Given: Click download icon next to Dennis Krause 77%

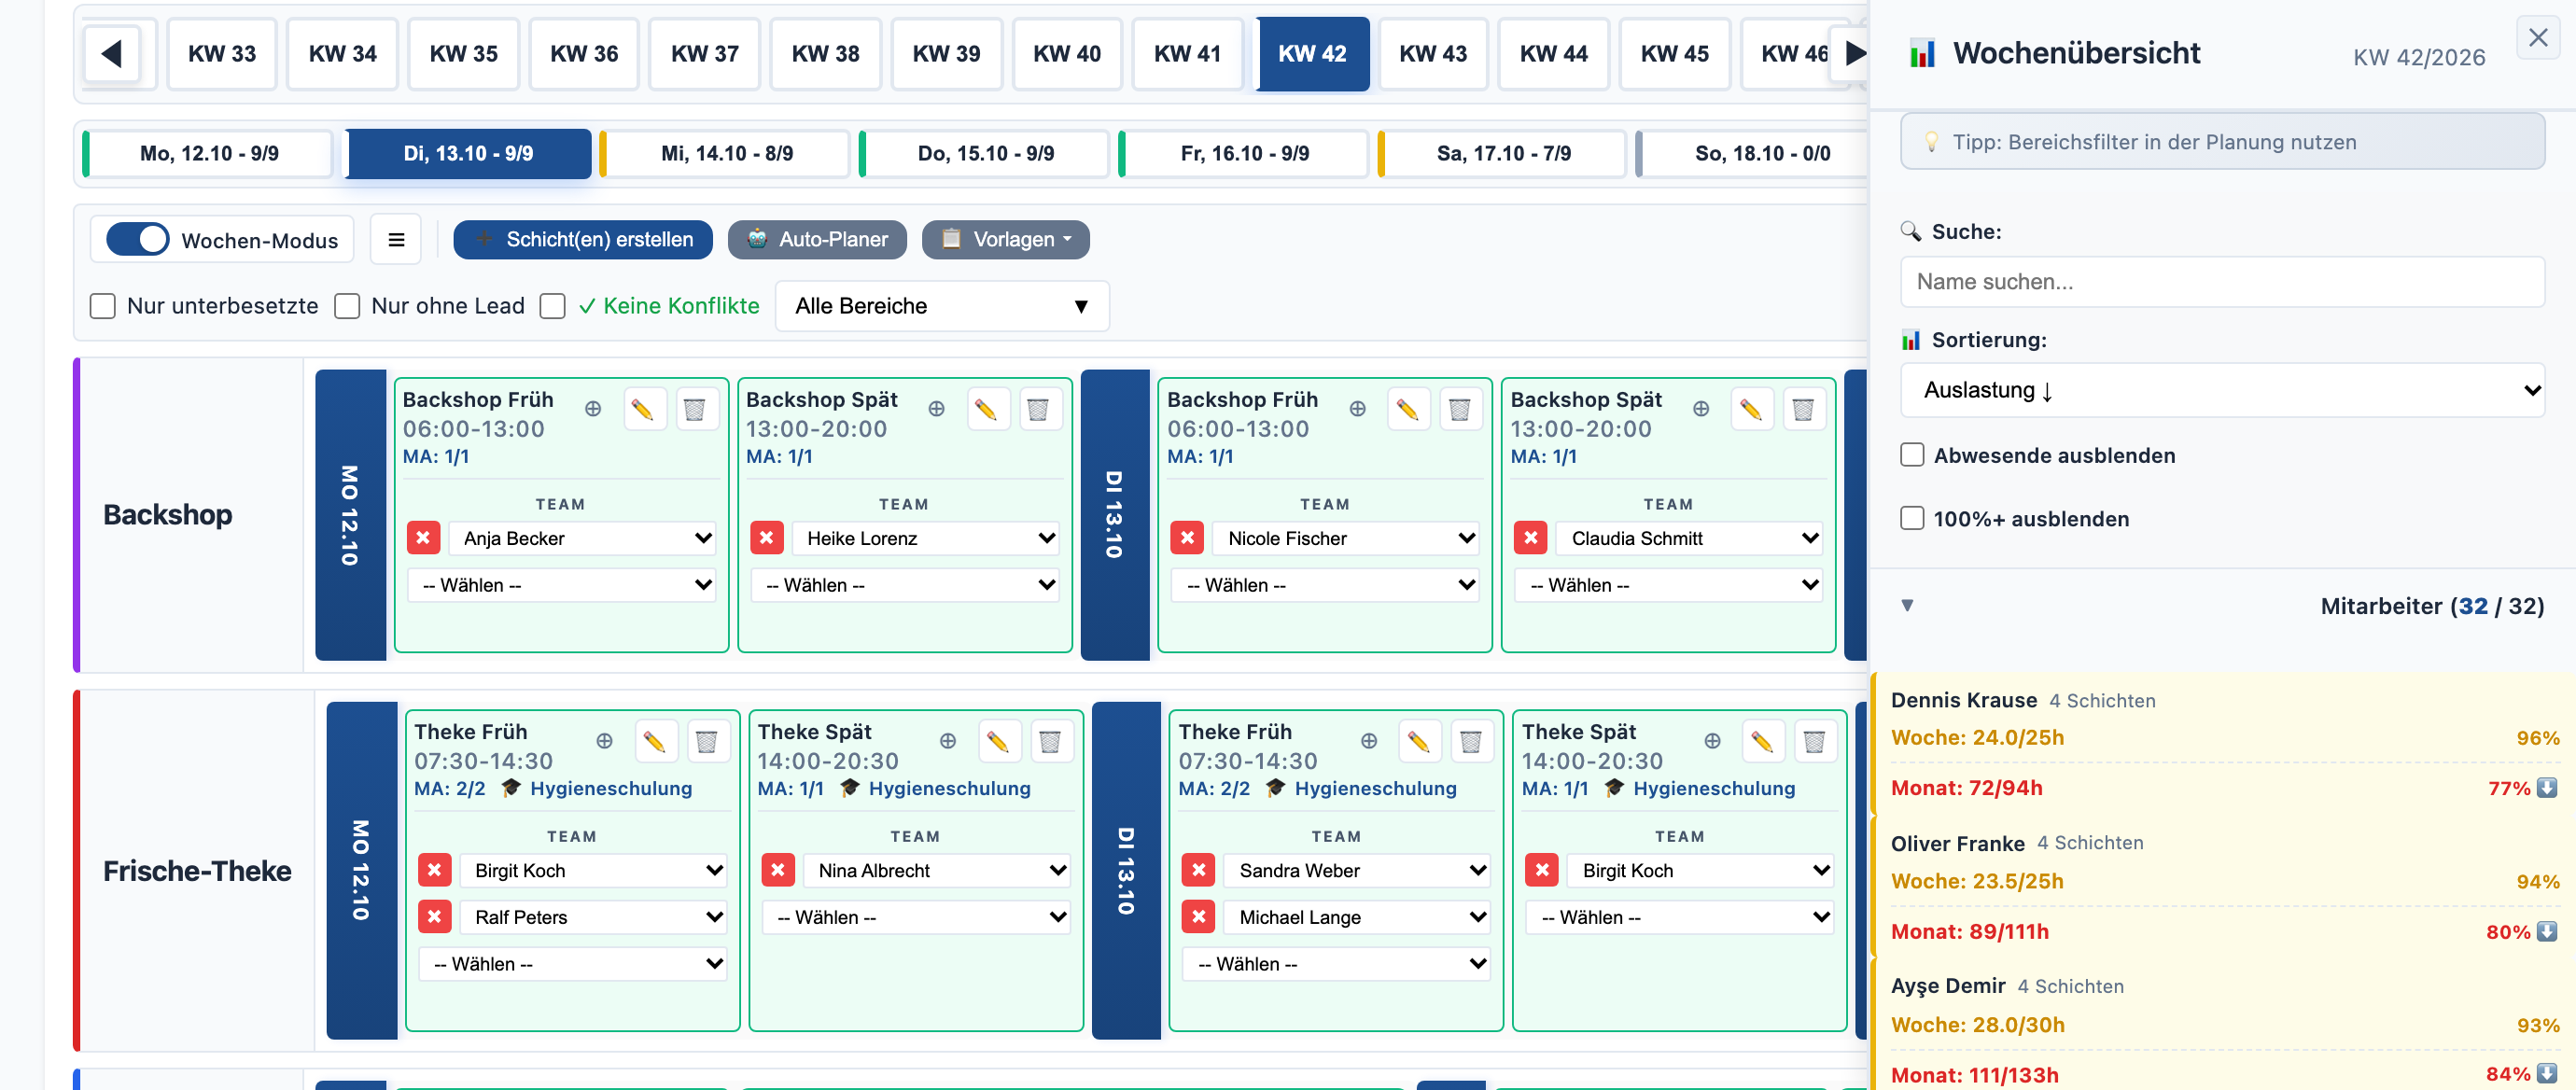Looking at the screenshot, I should click(x=2546, y=787).
